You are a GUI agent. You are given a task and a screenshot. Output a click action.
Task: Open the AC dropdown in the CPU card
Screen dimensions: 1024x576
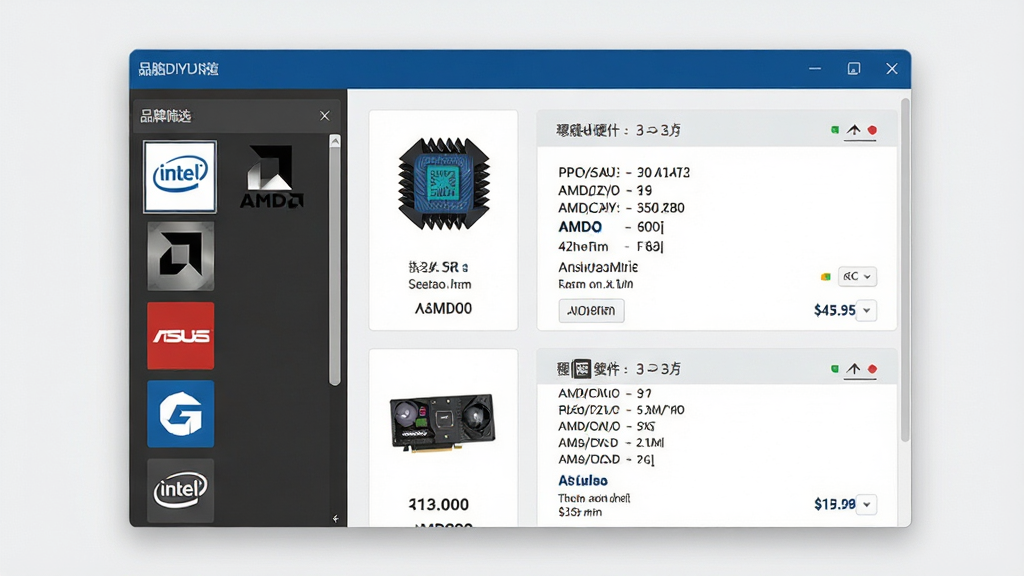coord(857,276)
